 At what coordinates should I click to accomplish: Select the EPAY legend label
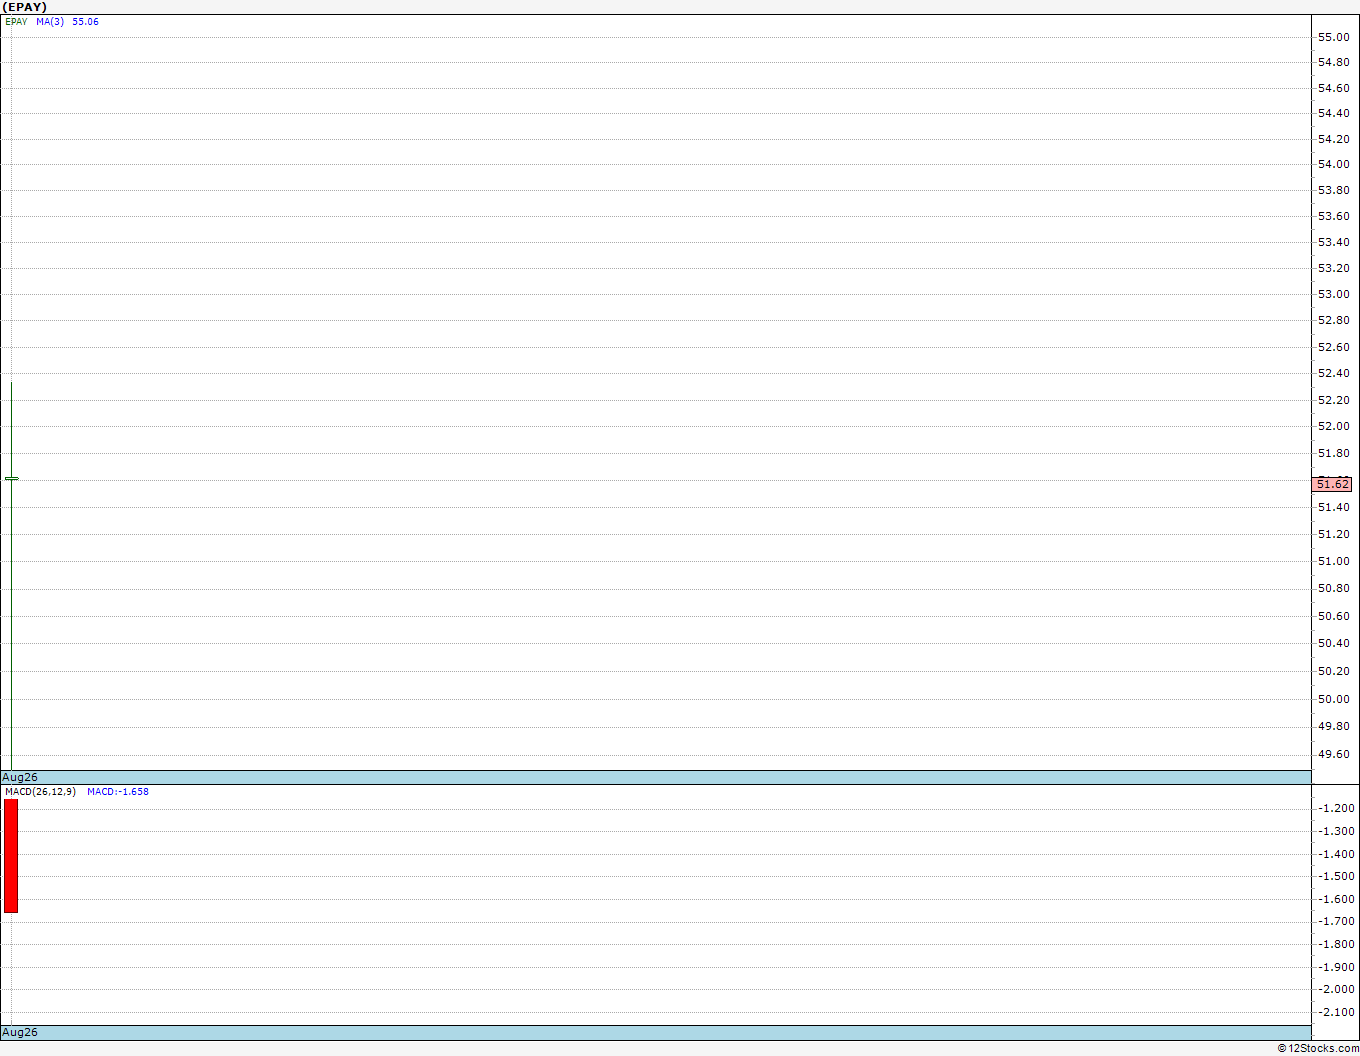16,22
